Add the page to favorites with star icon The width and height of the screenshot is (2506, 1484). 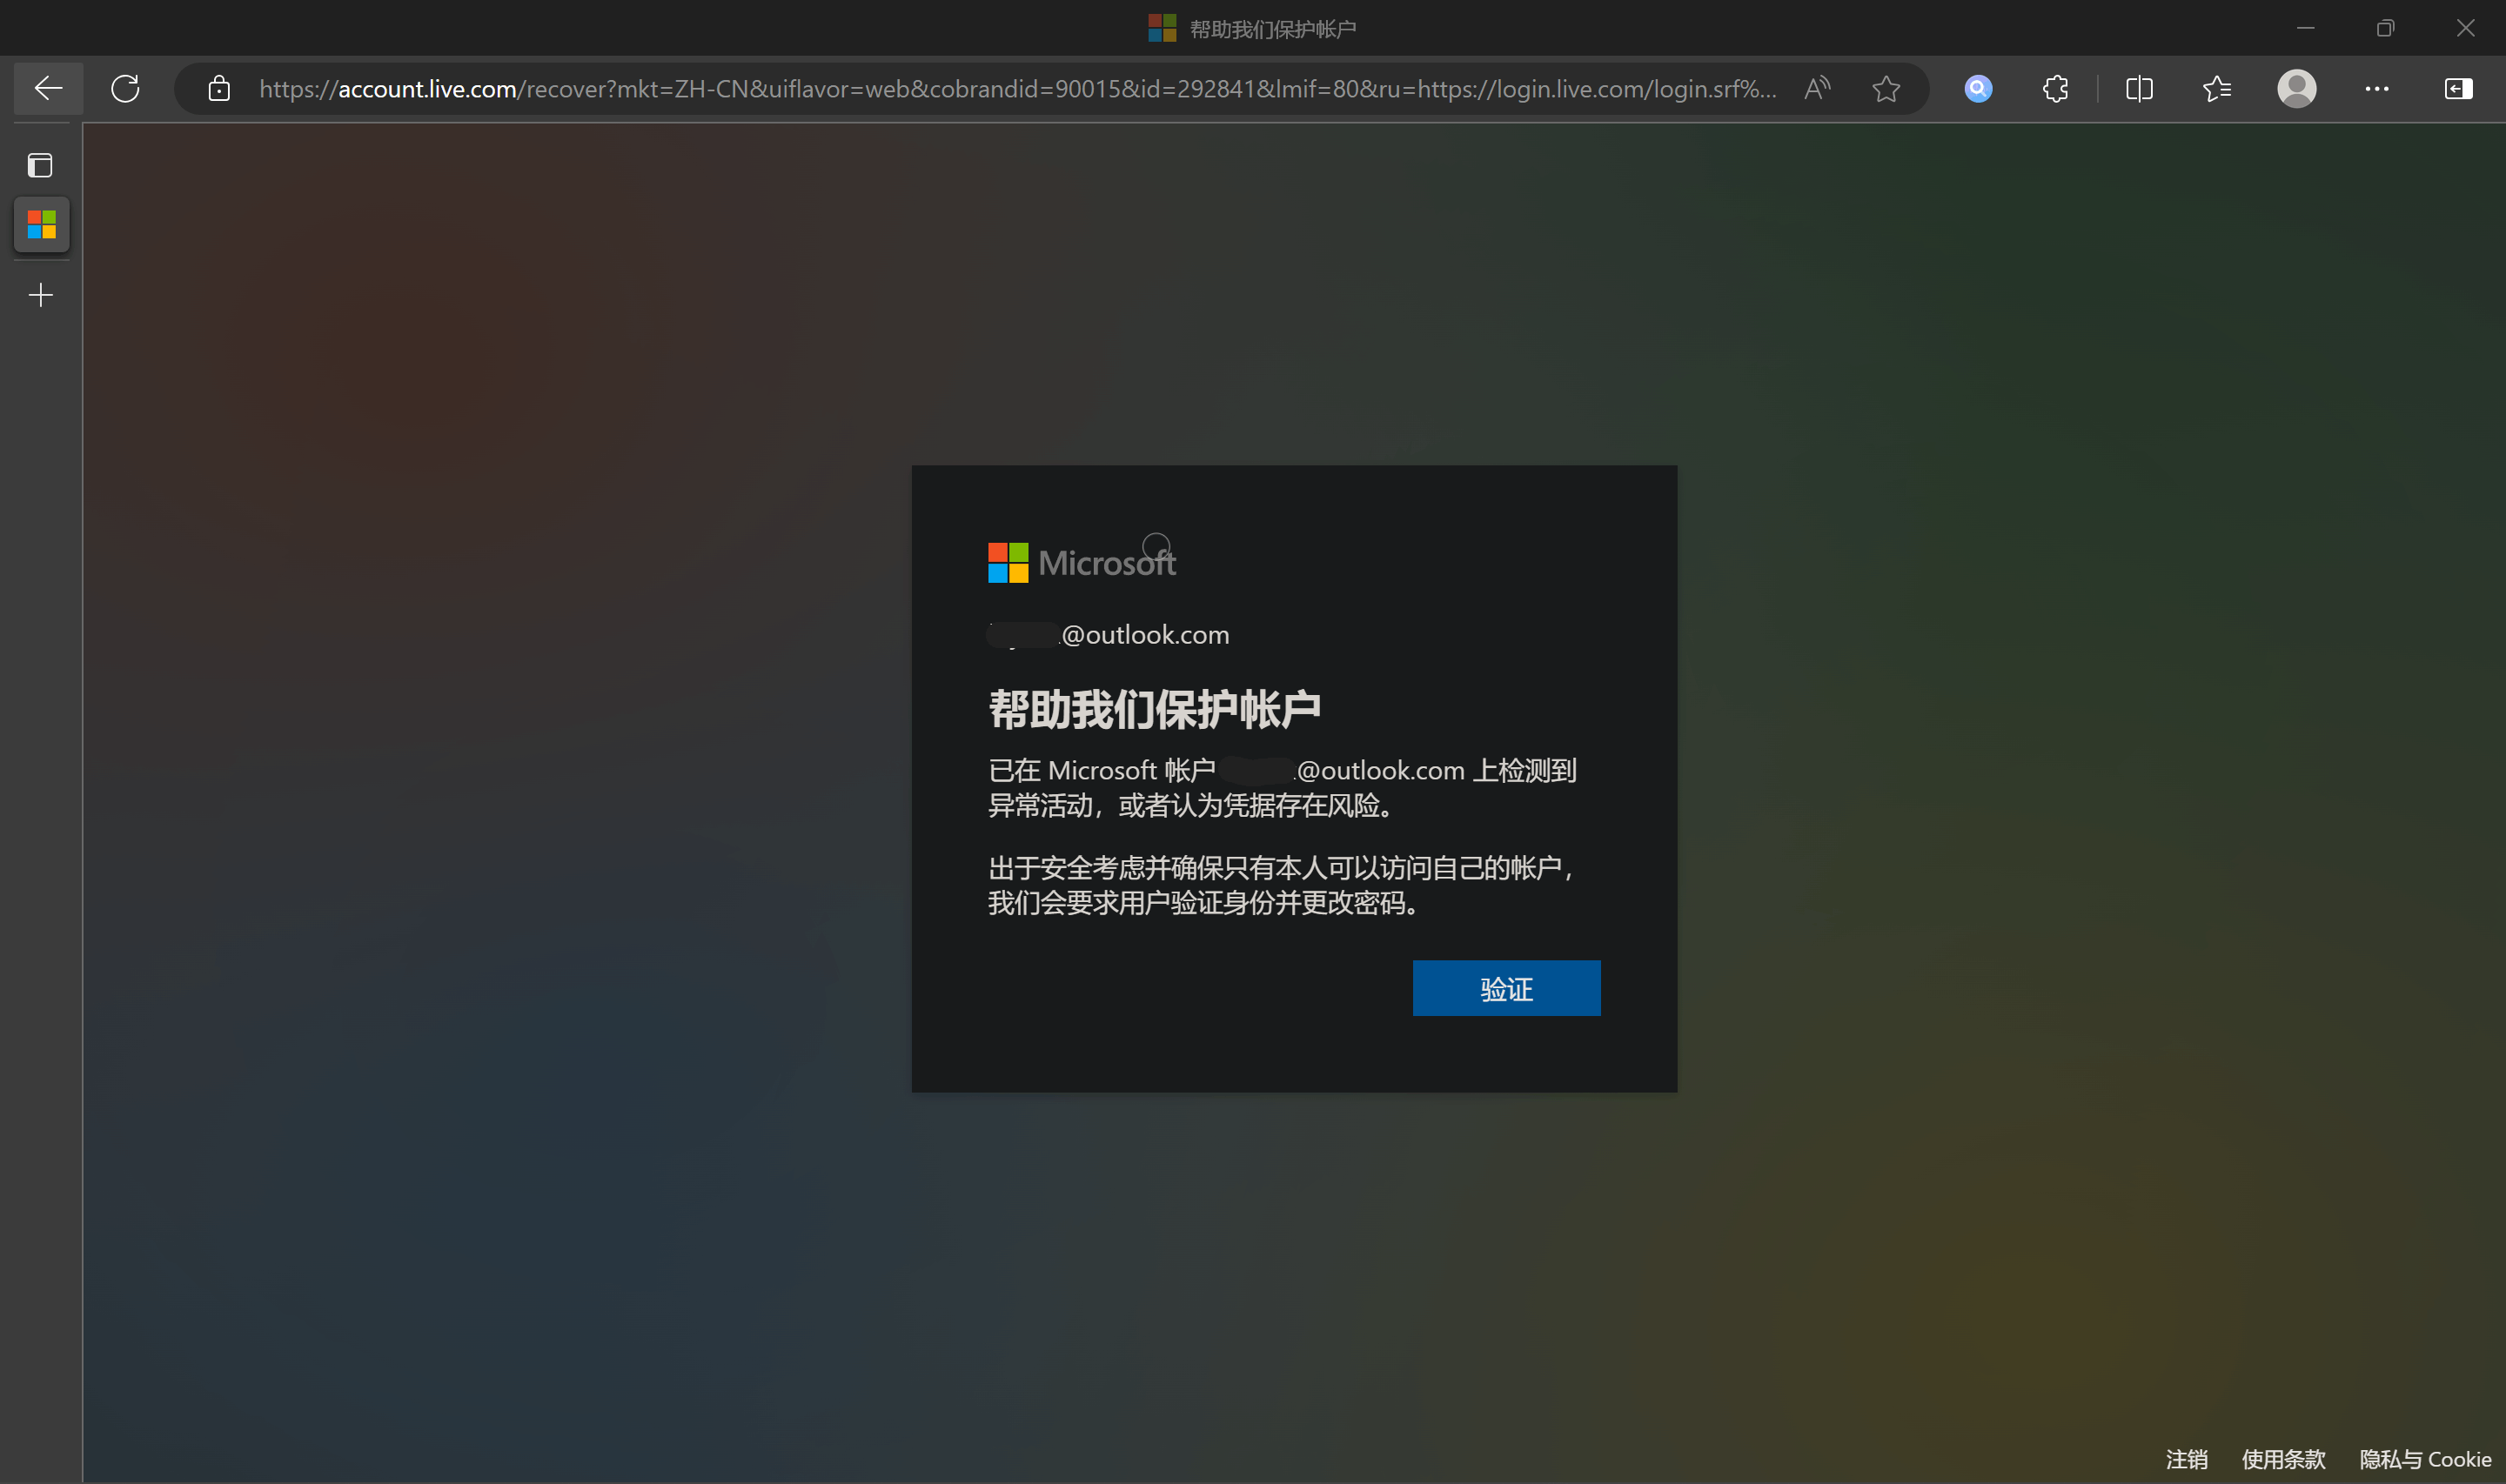(1886, 88)
